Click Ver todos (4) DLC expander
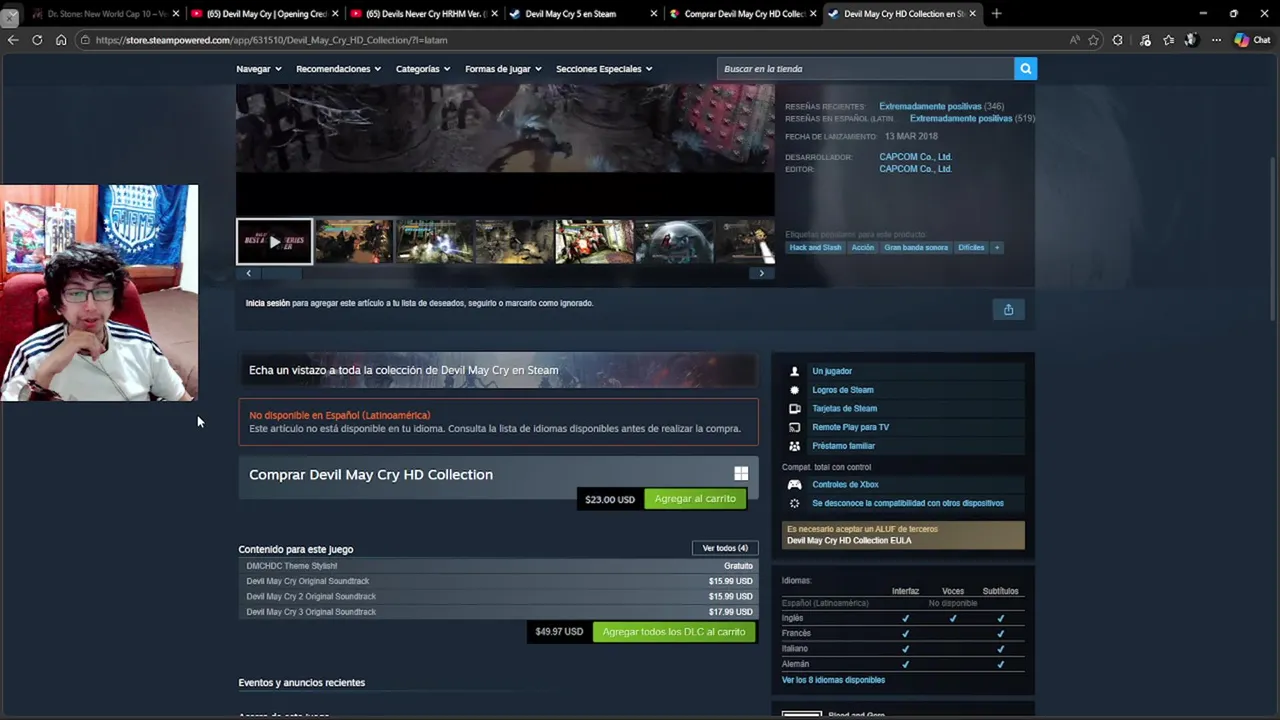The image size is (1280, 720). tap(725, 548)
